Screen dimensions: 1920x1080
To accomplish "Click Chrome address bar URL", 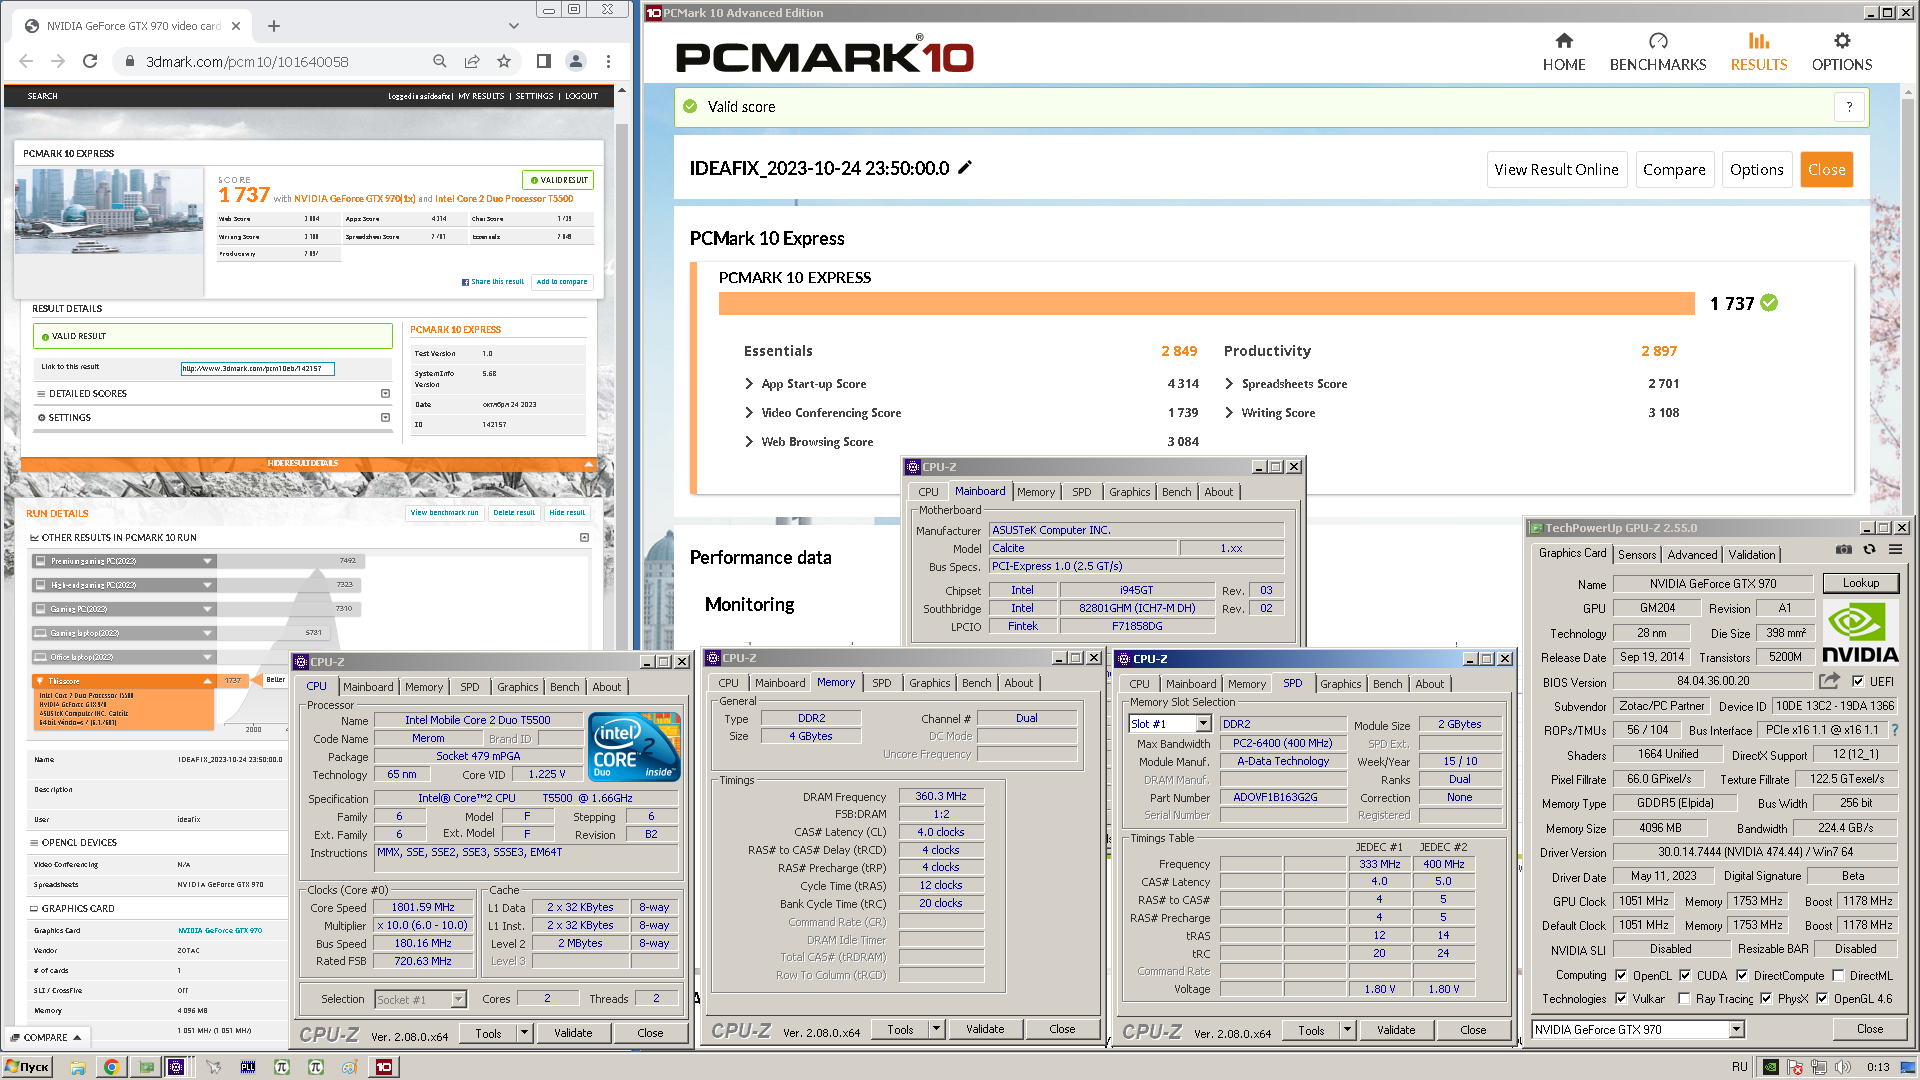I will (x=247, y=61).
